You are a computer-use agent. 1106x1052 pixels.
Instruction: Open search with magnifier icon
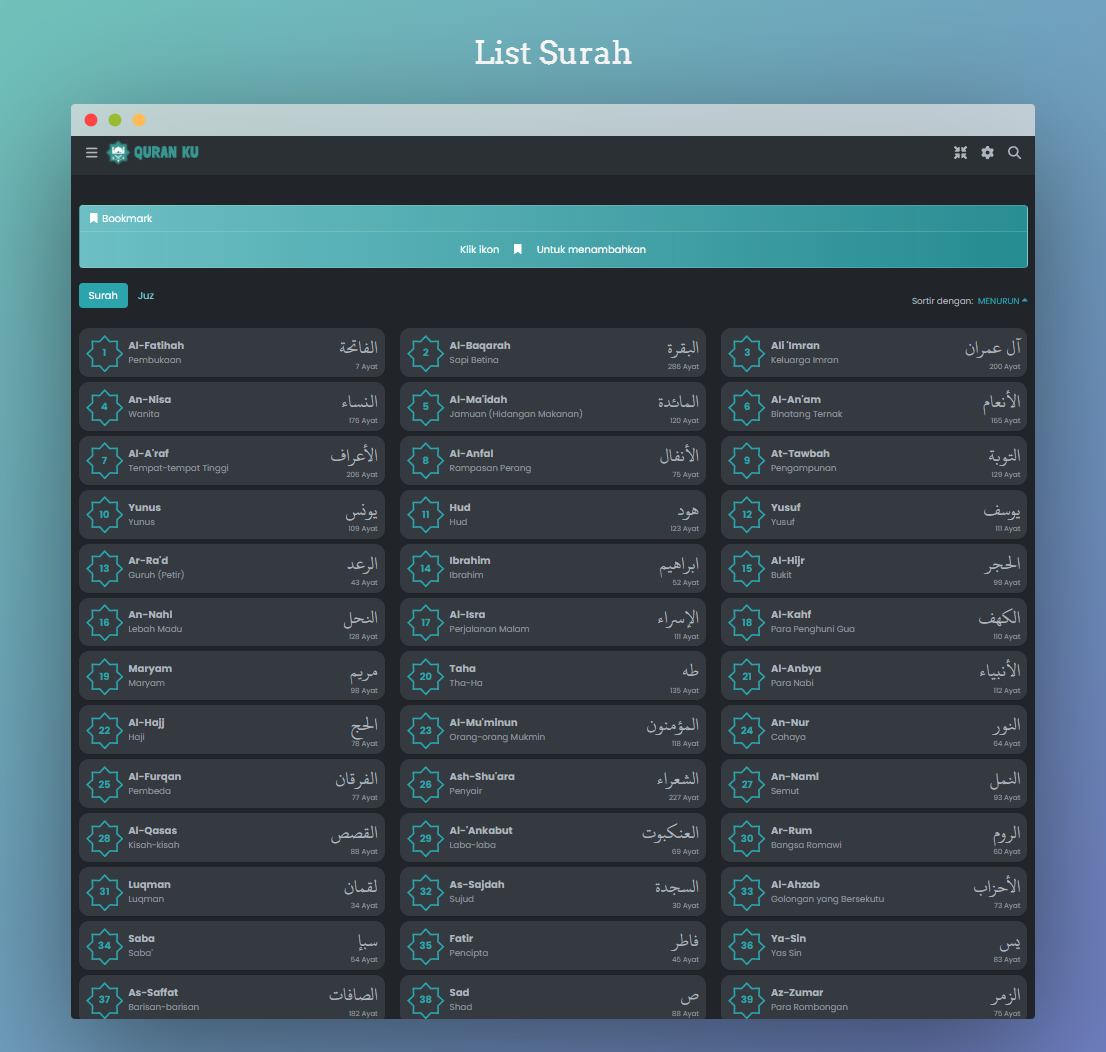(x=1014, y=152)
